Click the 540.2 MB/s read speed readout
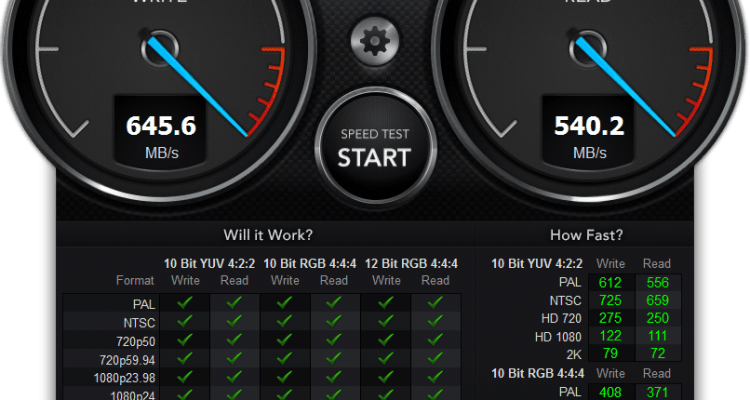The image size is (750, 400). point(589,128)
